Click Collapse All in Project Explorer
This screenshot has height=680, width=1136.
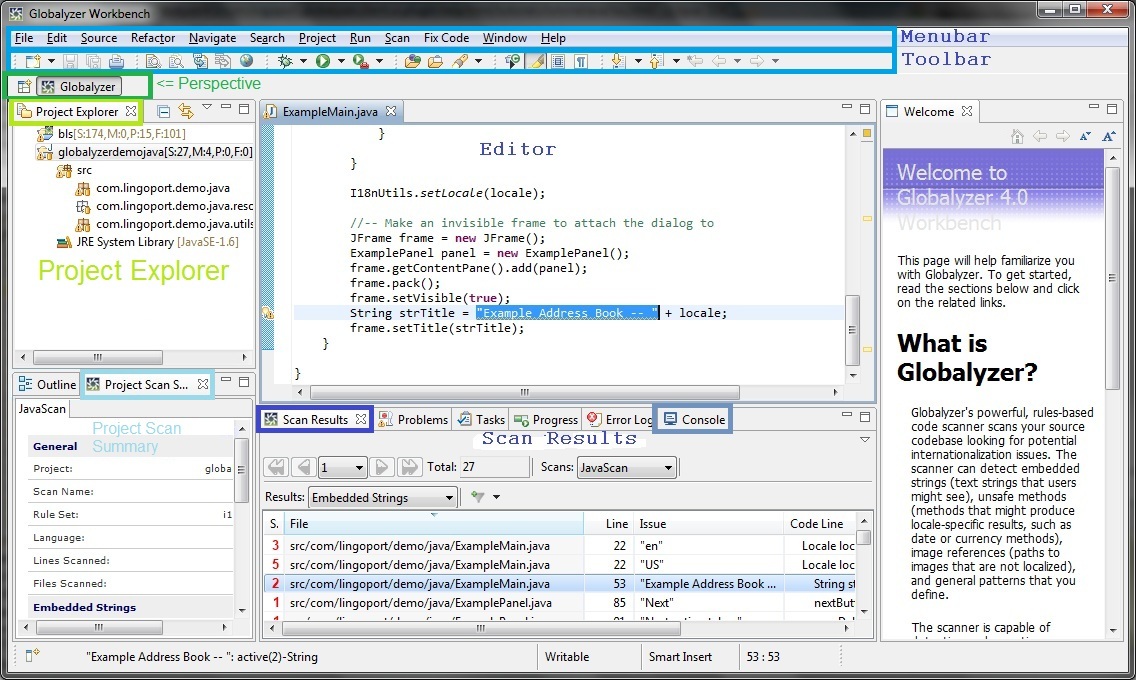164,110
